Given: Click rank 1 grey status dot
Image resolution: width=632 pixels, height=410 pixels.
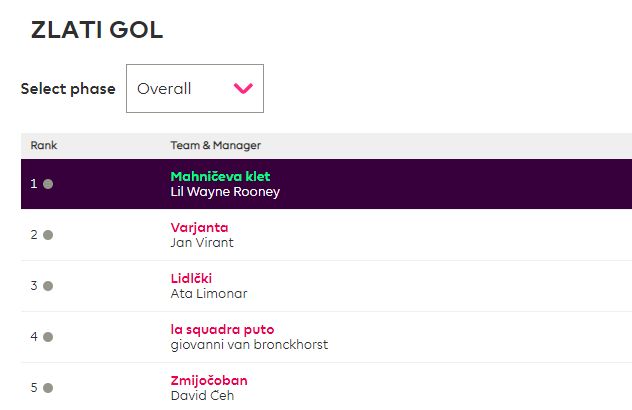Looking at the screenshot, I should (x=48, y=184).
